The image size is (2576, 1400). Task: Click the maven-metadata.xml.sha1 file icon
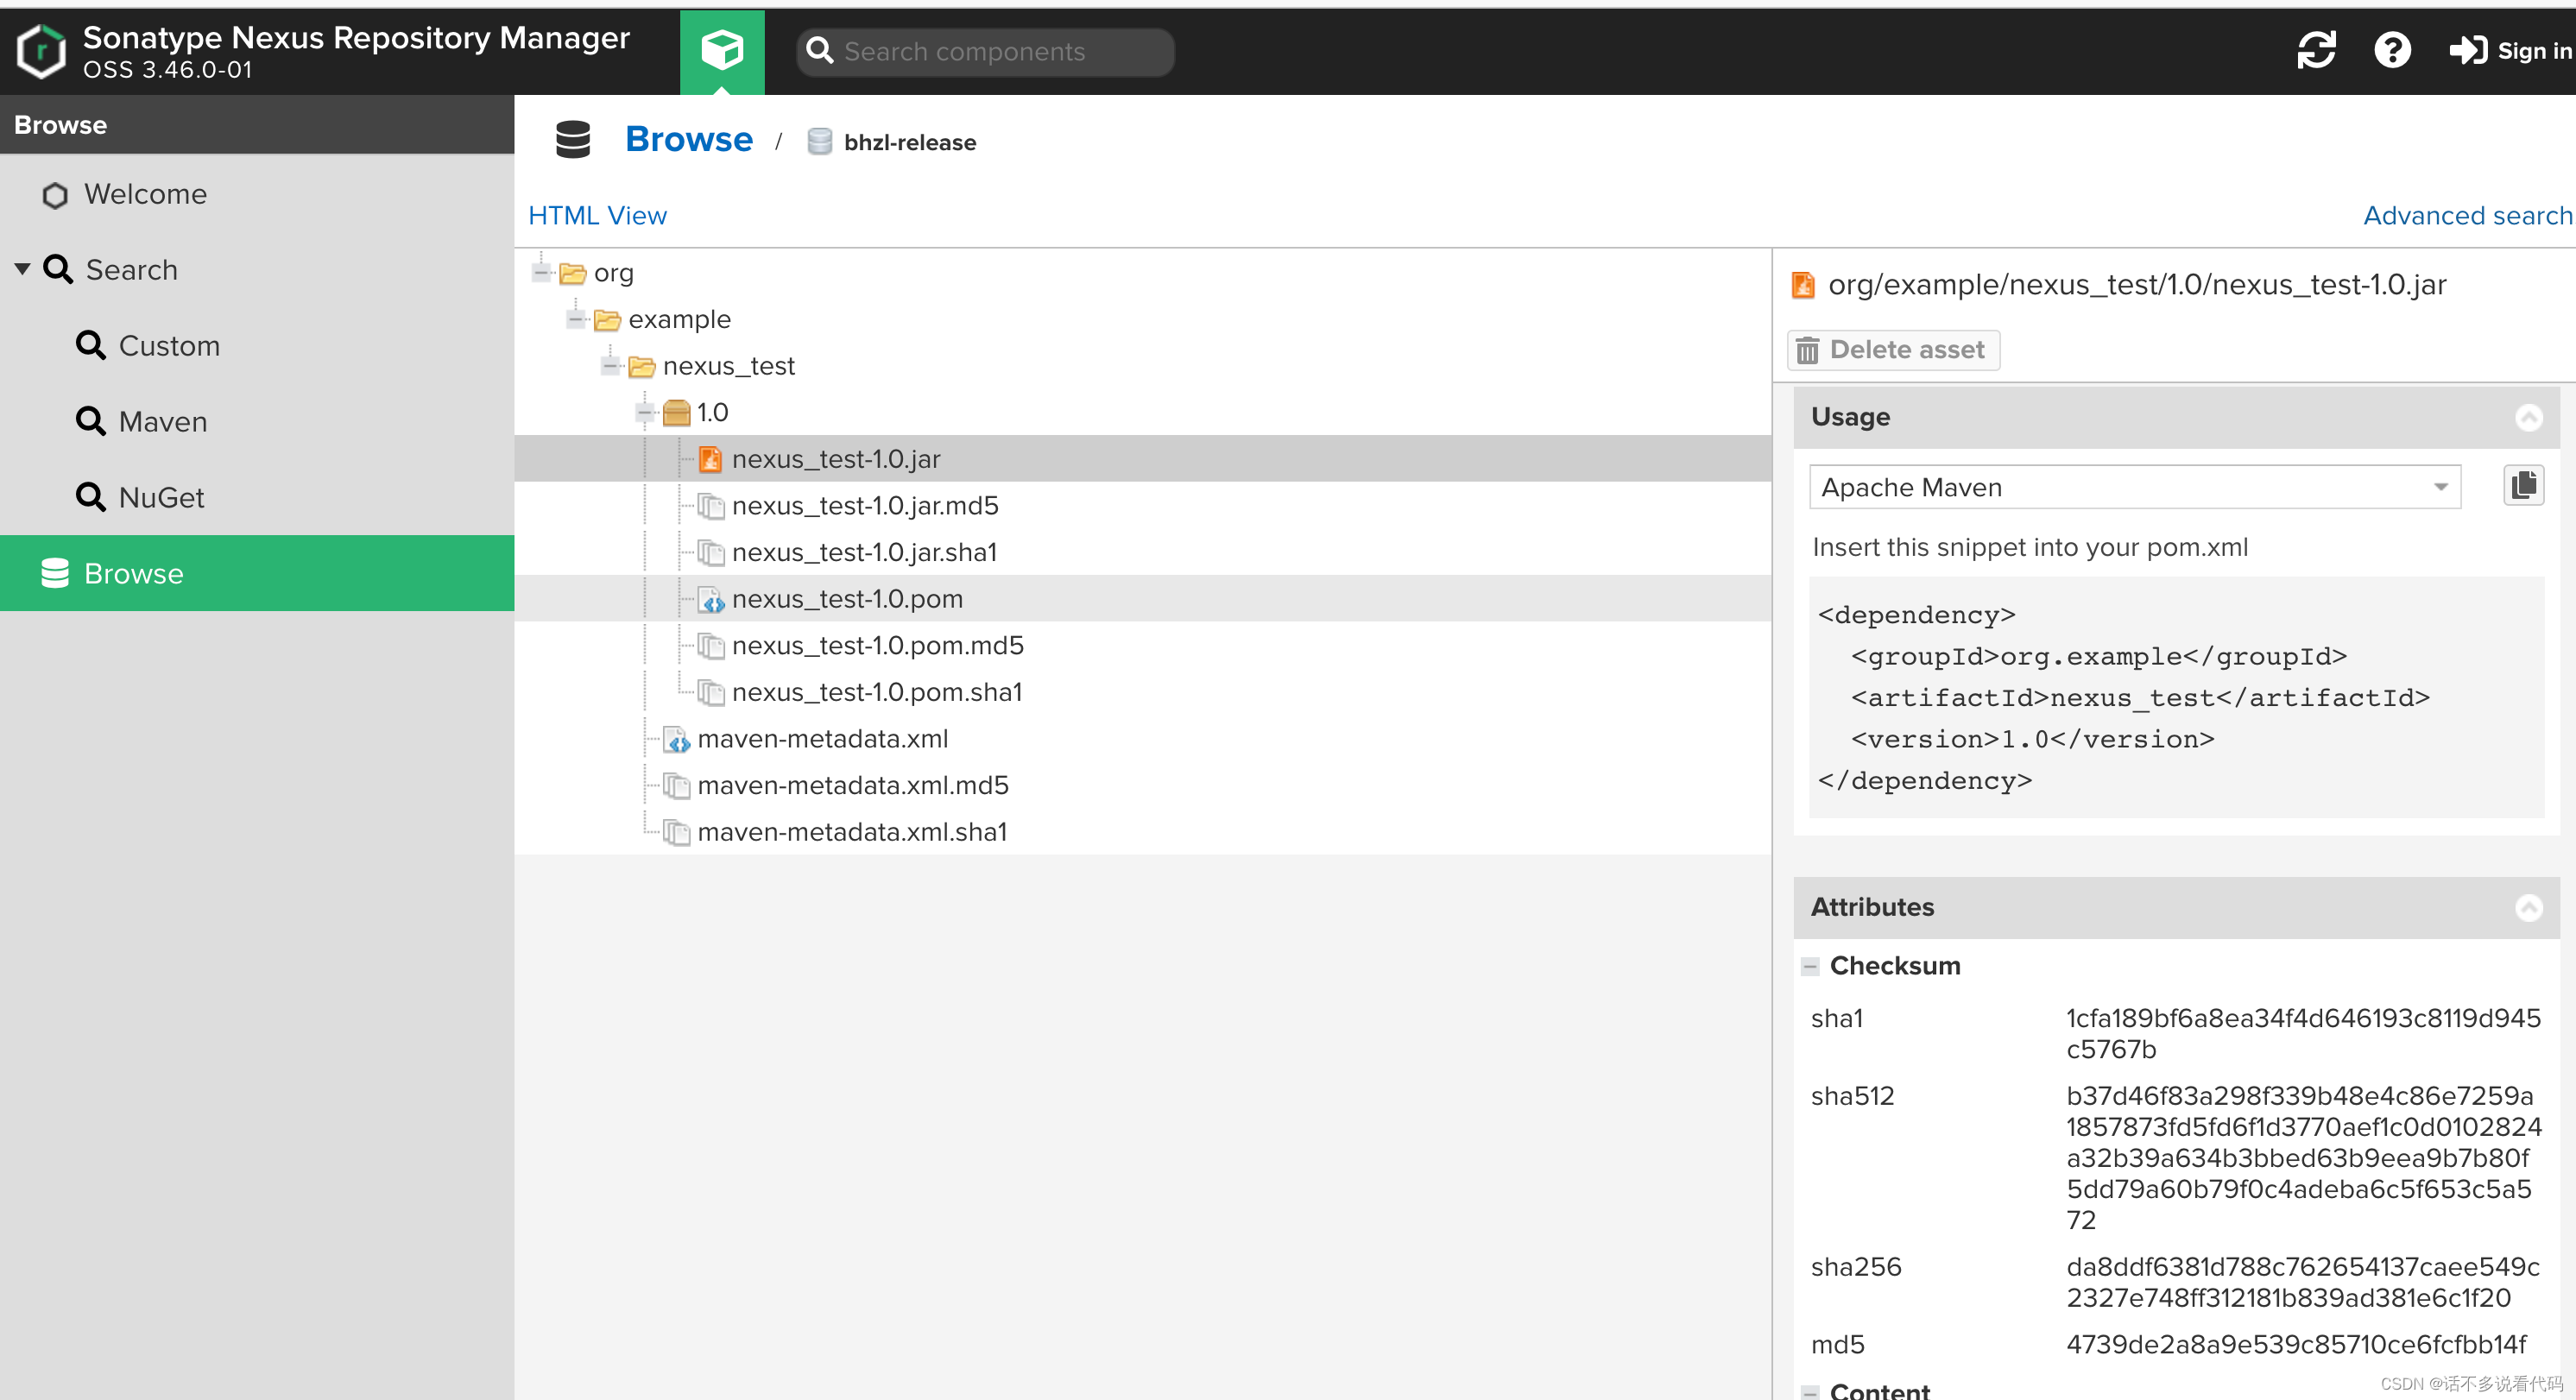click(x=677, y=832)
